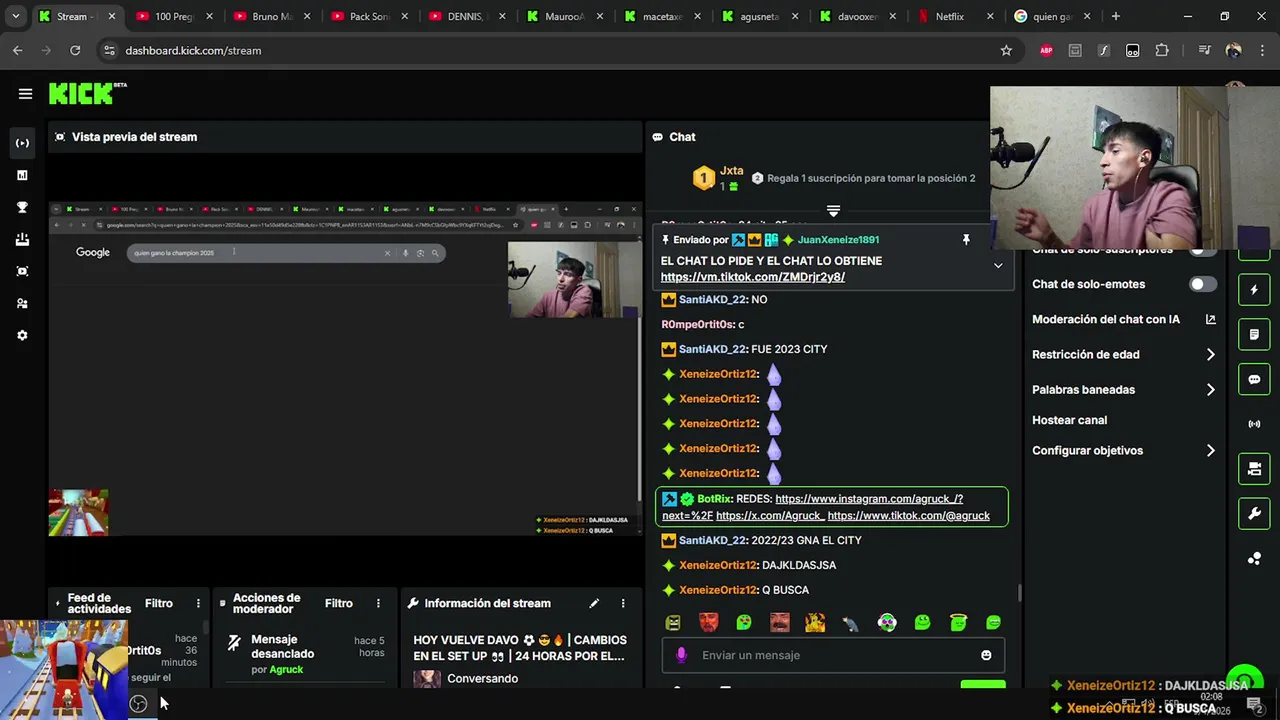
Task: Expand Restricción de edad option
Action: pos(1210,354)
